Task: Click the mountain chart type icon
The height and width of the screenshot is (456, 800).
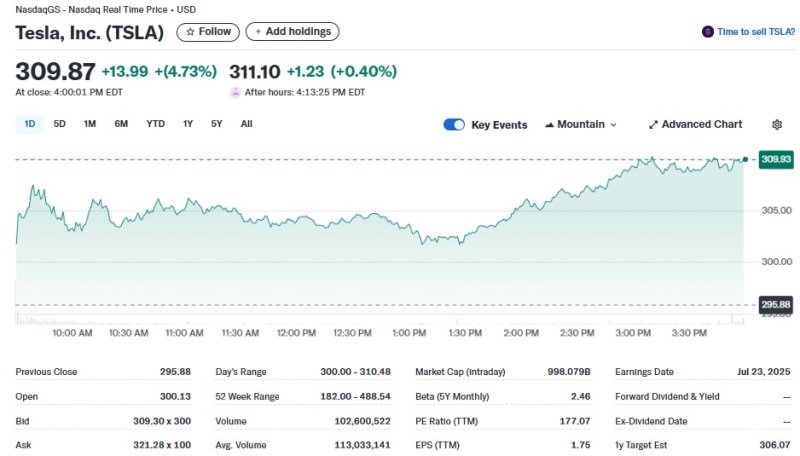Action: pos(549,125)
